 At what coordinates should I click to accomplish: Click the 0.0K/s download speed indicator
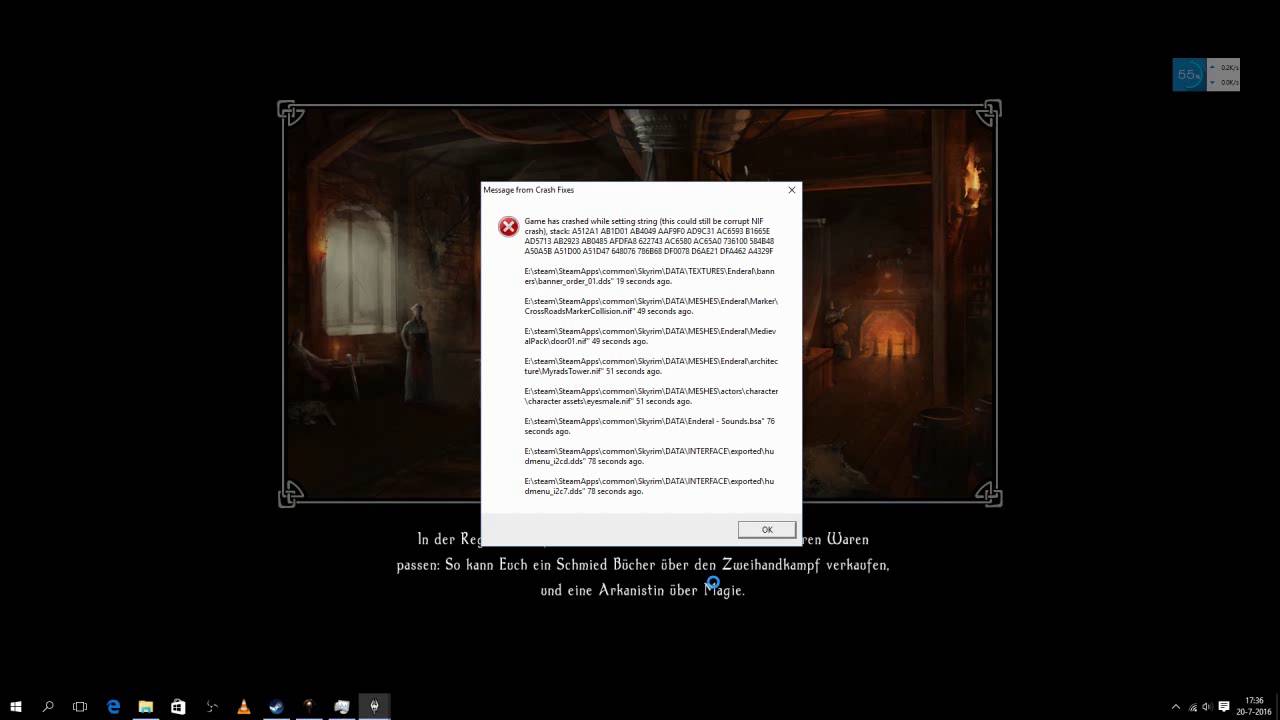coord(1225,82)
